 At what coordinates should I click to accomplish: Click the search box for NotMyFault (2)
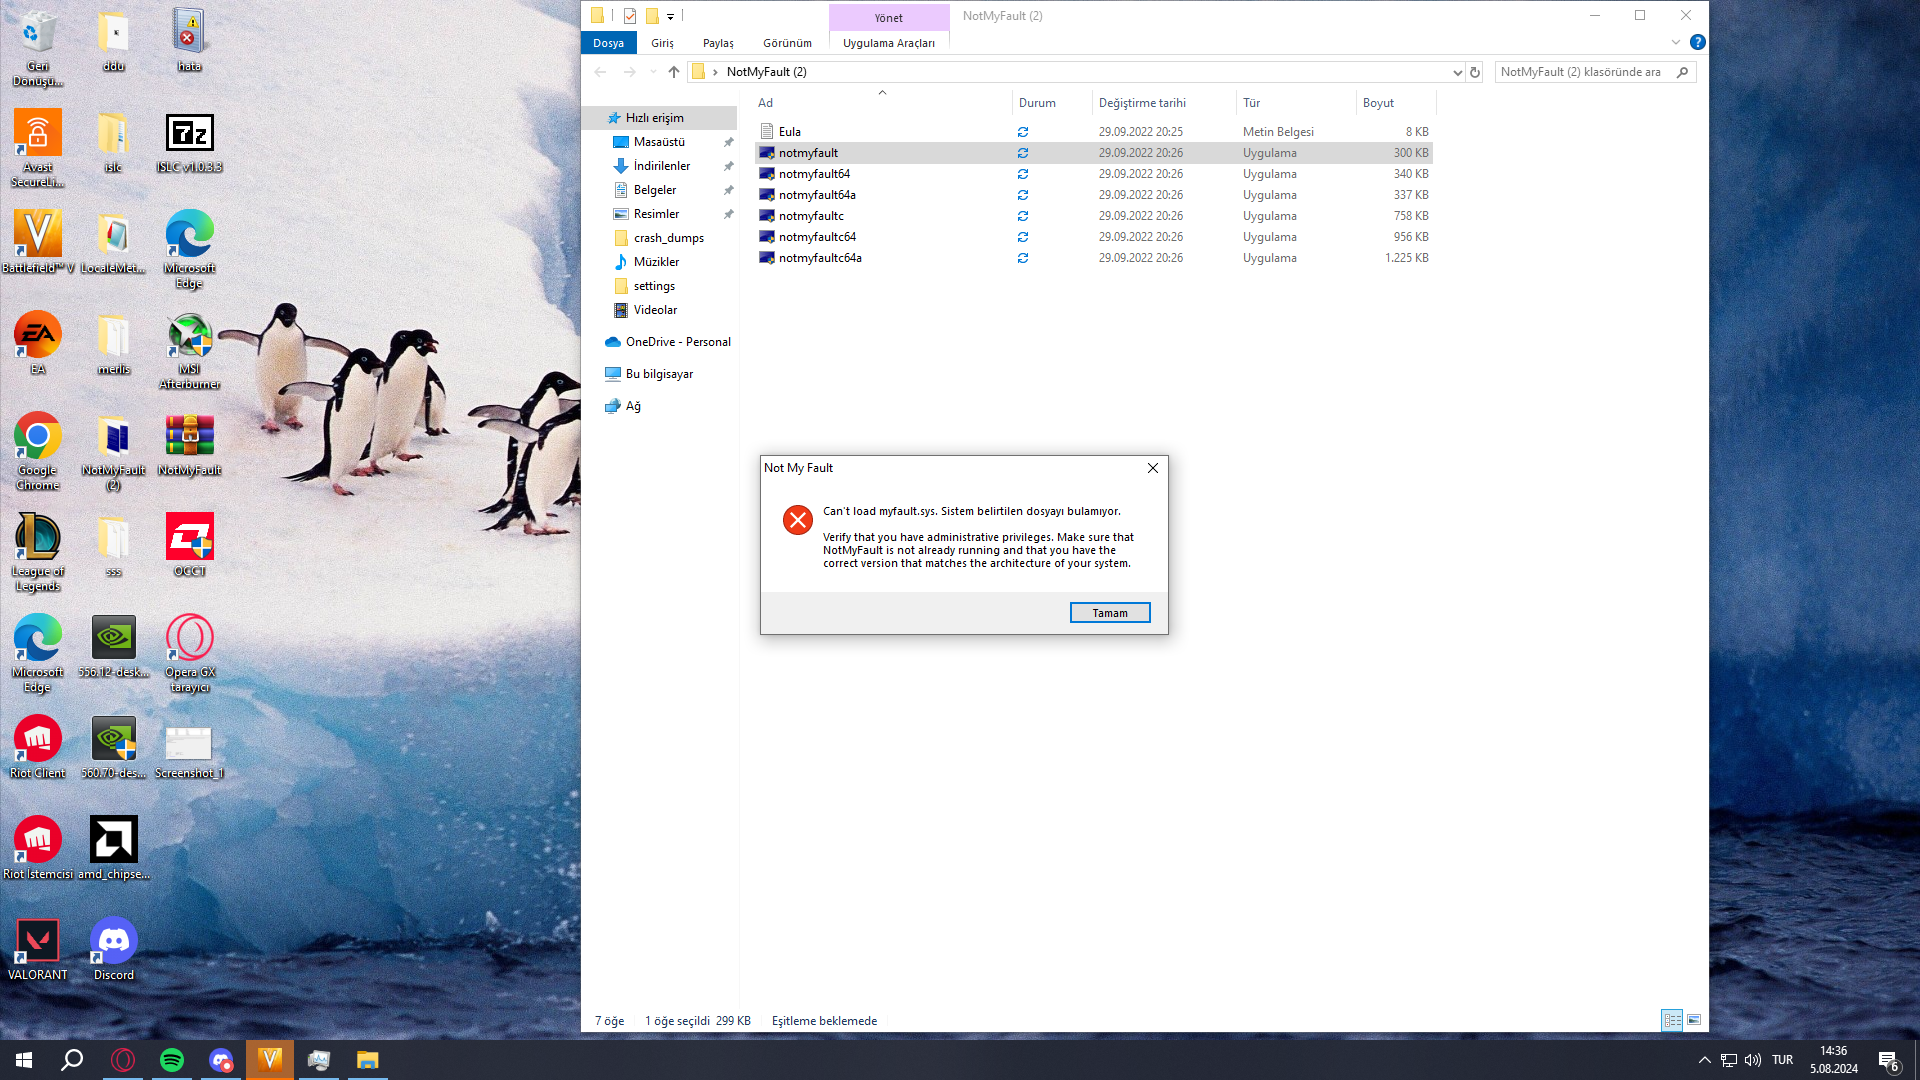(1585, 72)
